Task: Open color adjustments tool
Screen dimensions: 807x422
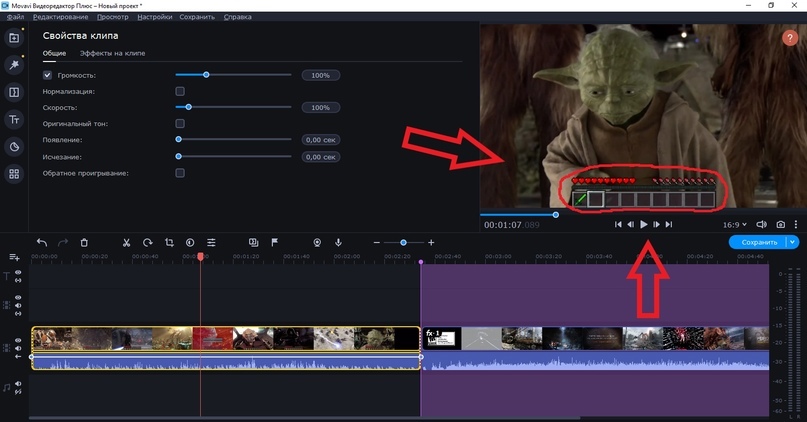Action: click(190, 242)
